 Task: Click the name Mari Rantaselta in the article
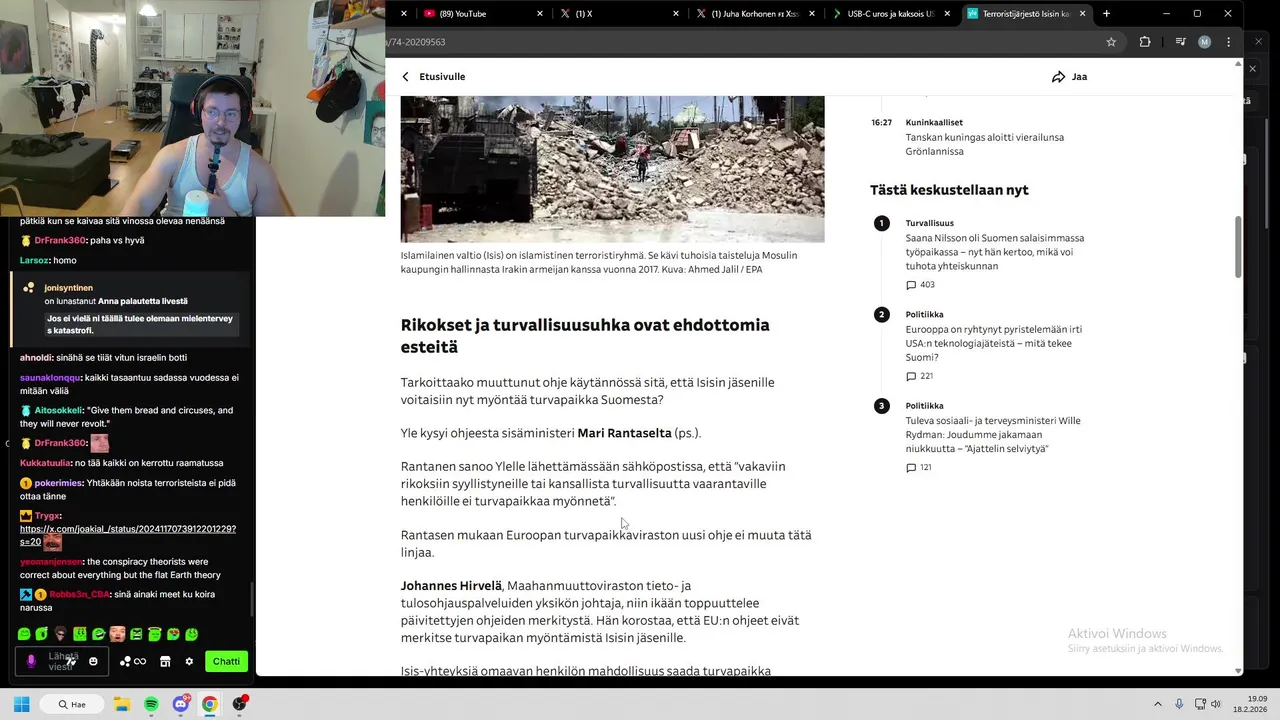click(x=624, y=433)
